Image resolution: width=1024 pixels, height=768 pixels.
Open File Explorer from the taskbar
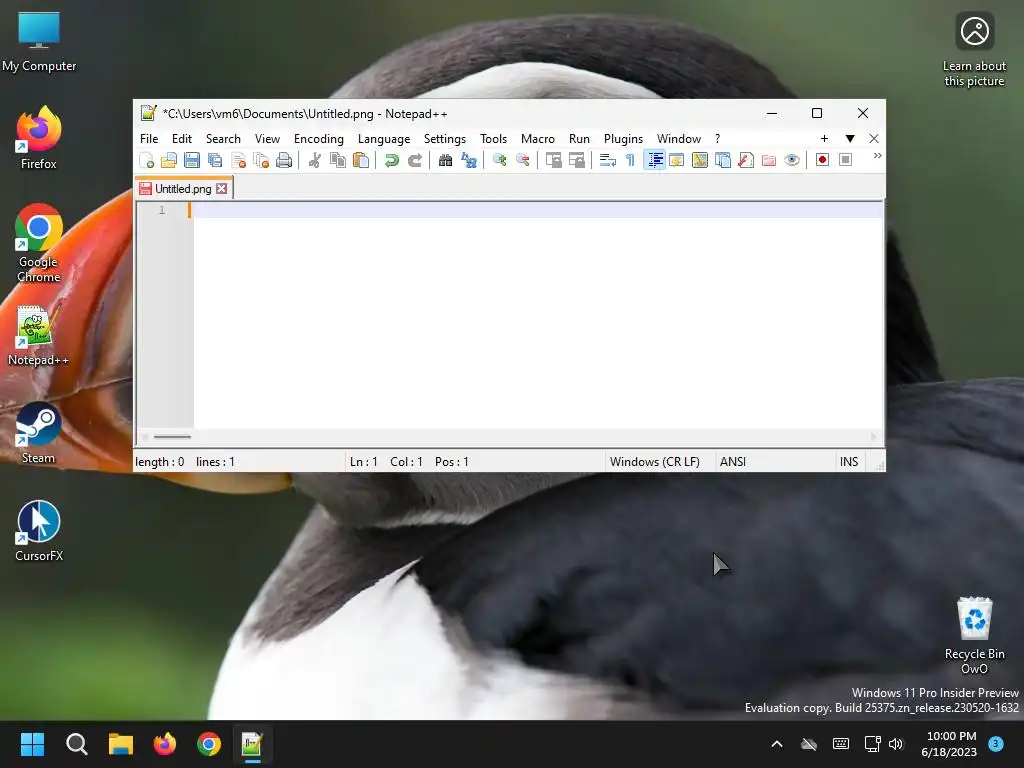[121, 744]
